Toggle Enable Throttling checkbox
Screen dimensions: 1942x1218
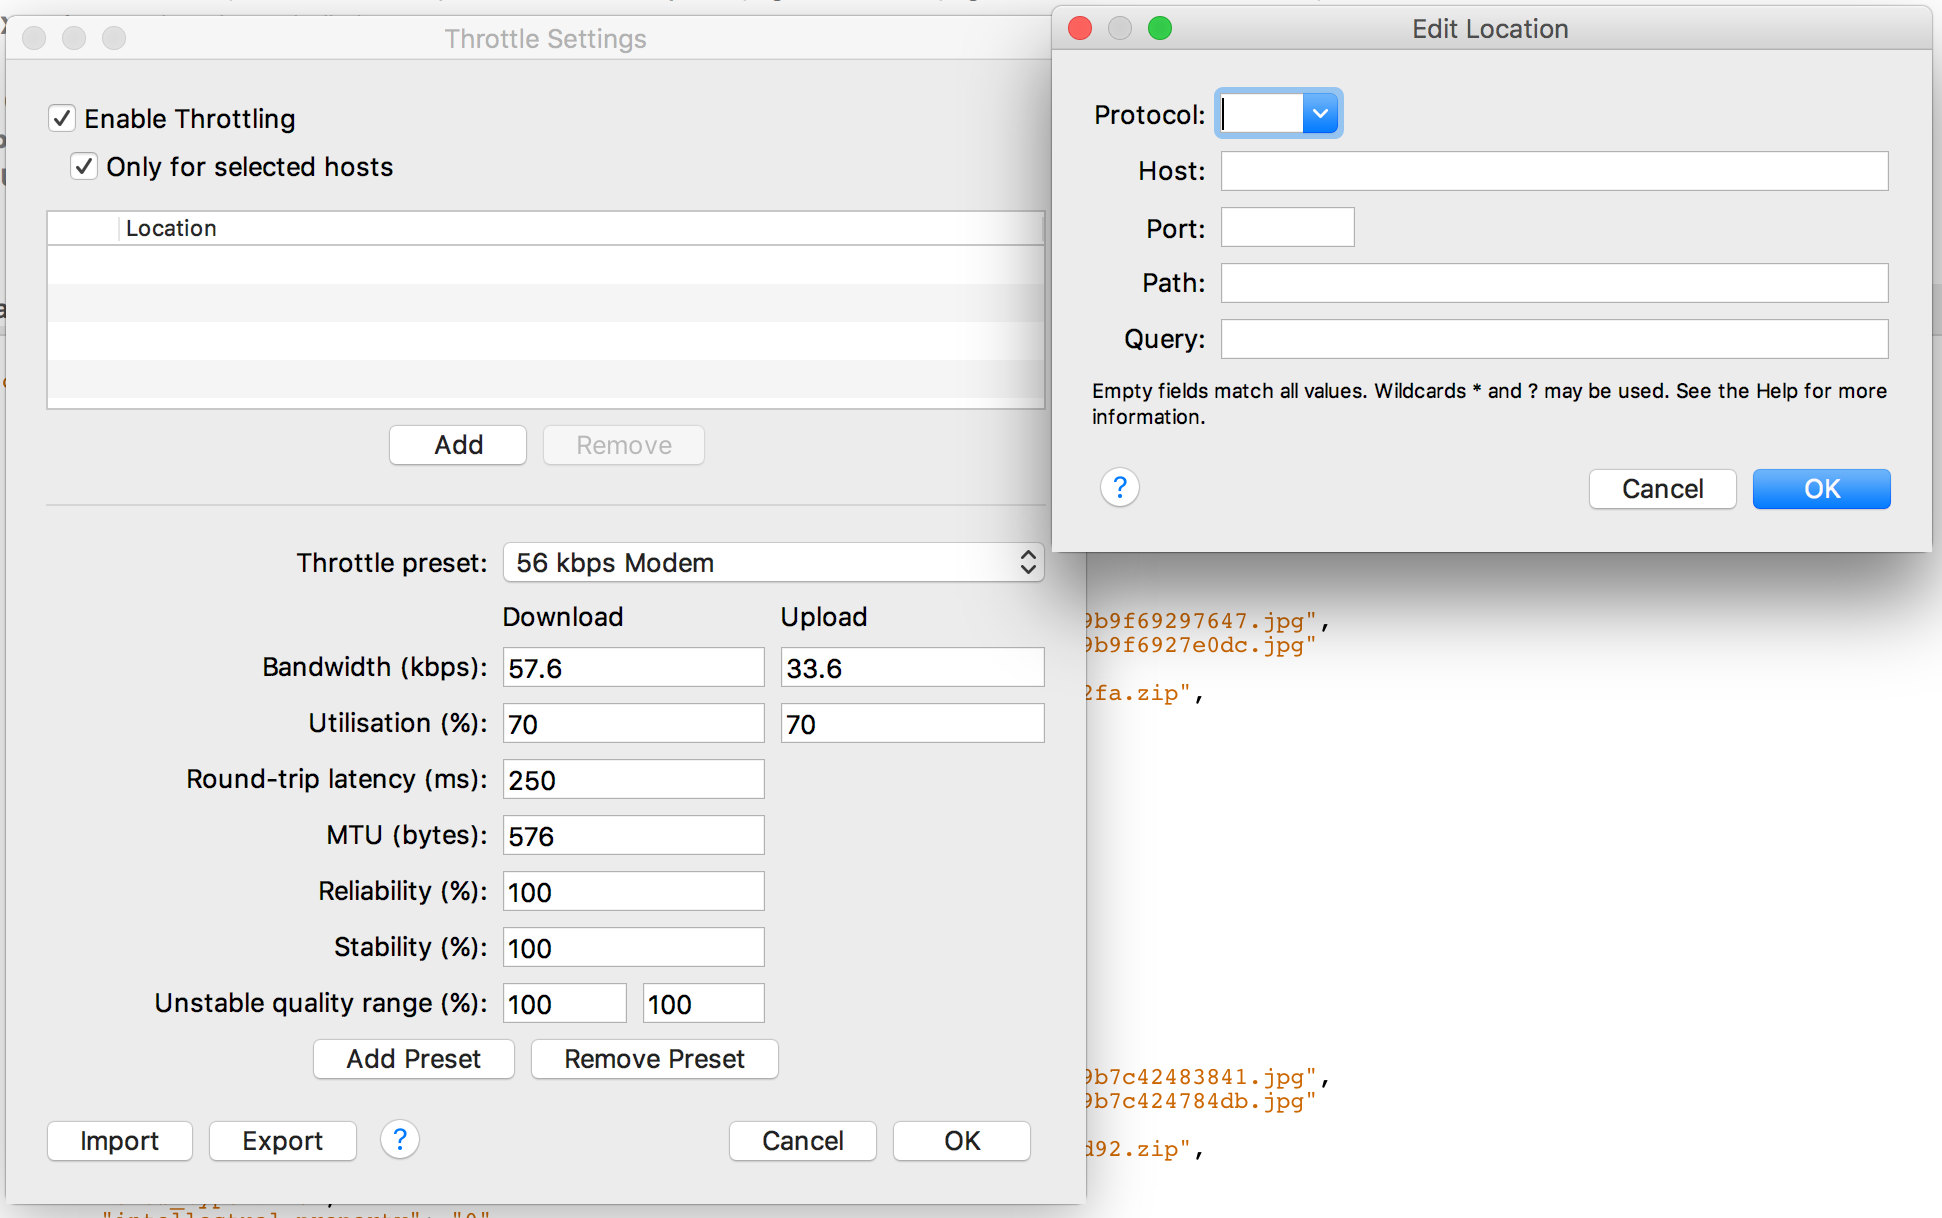click(x=62, y=118)
